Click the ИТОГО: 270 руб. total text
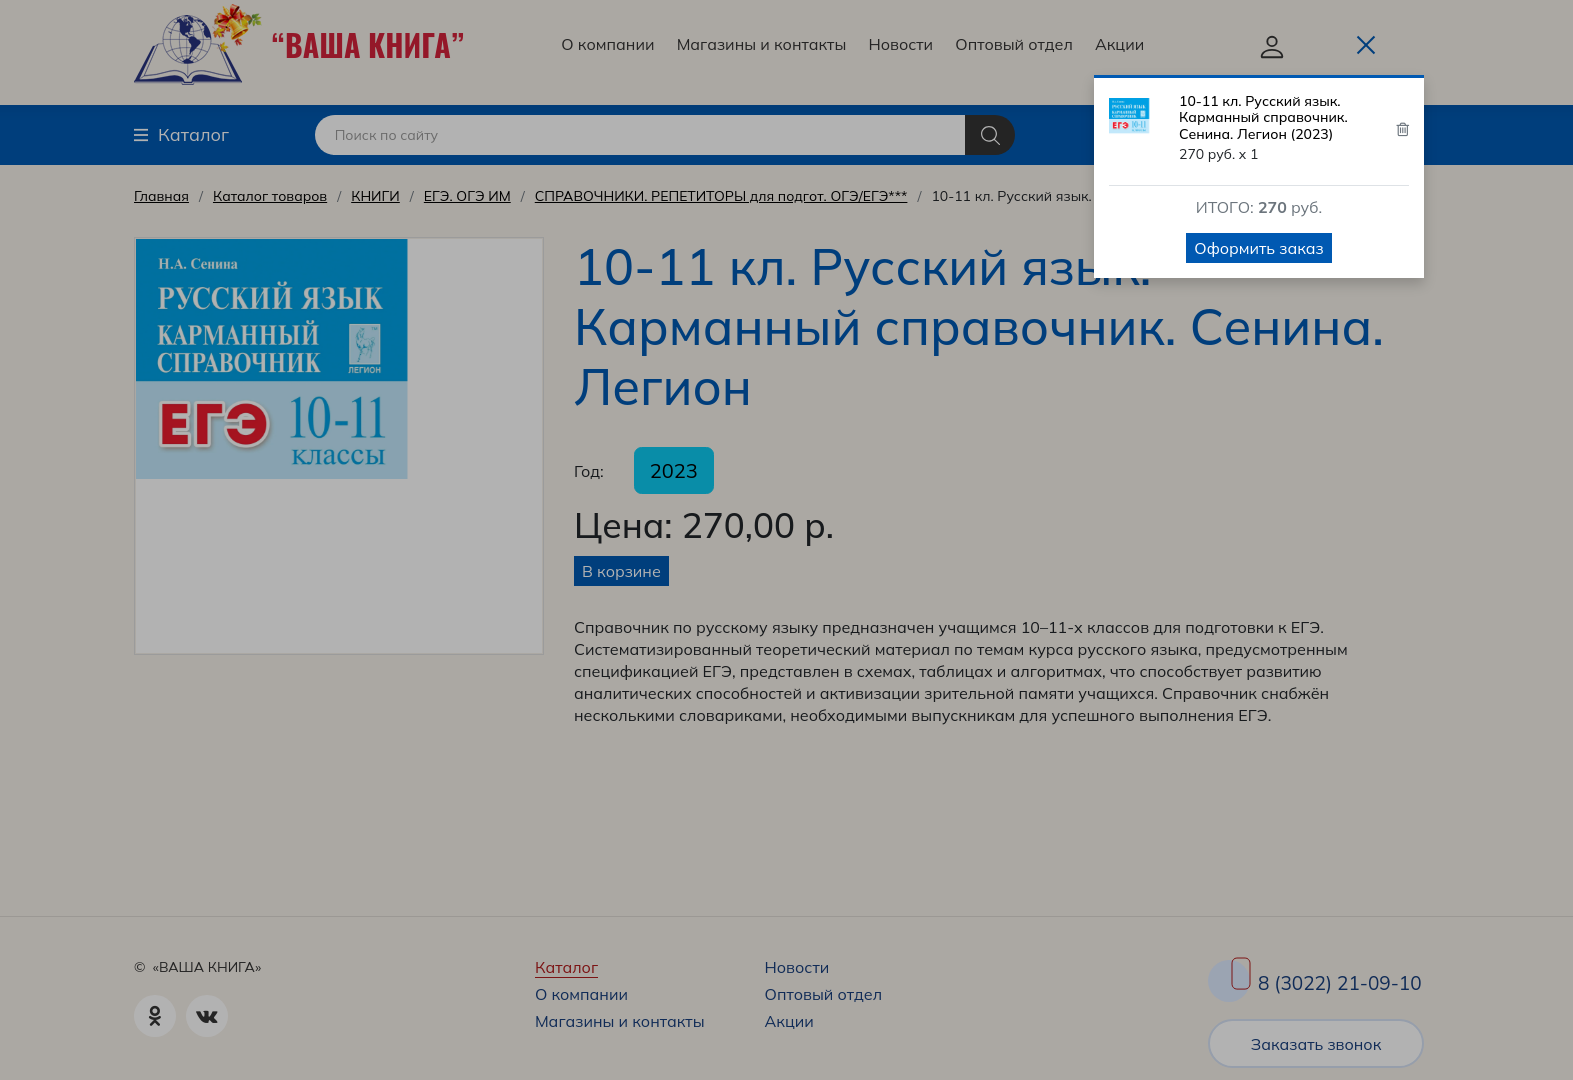Viewport: 1573px width, 1080px height. point(1258,207)
